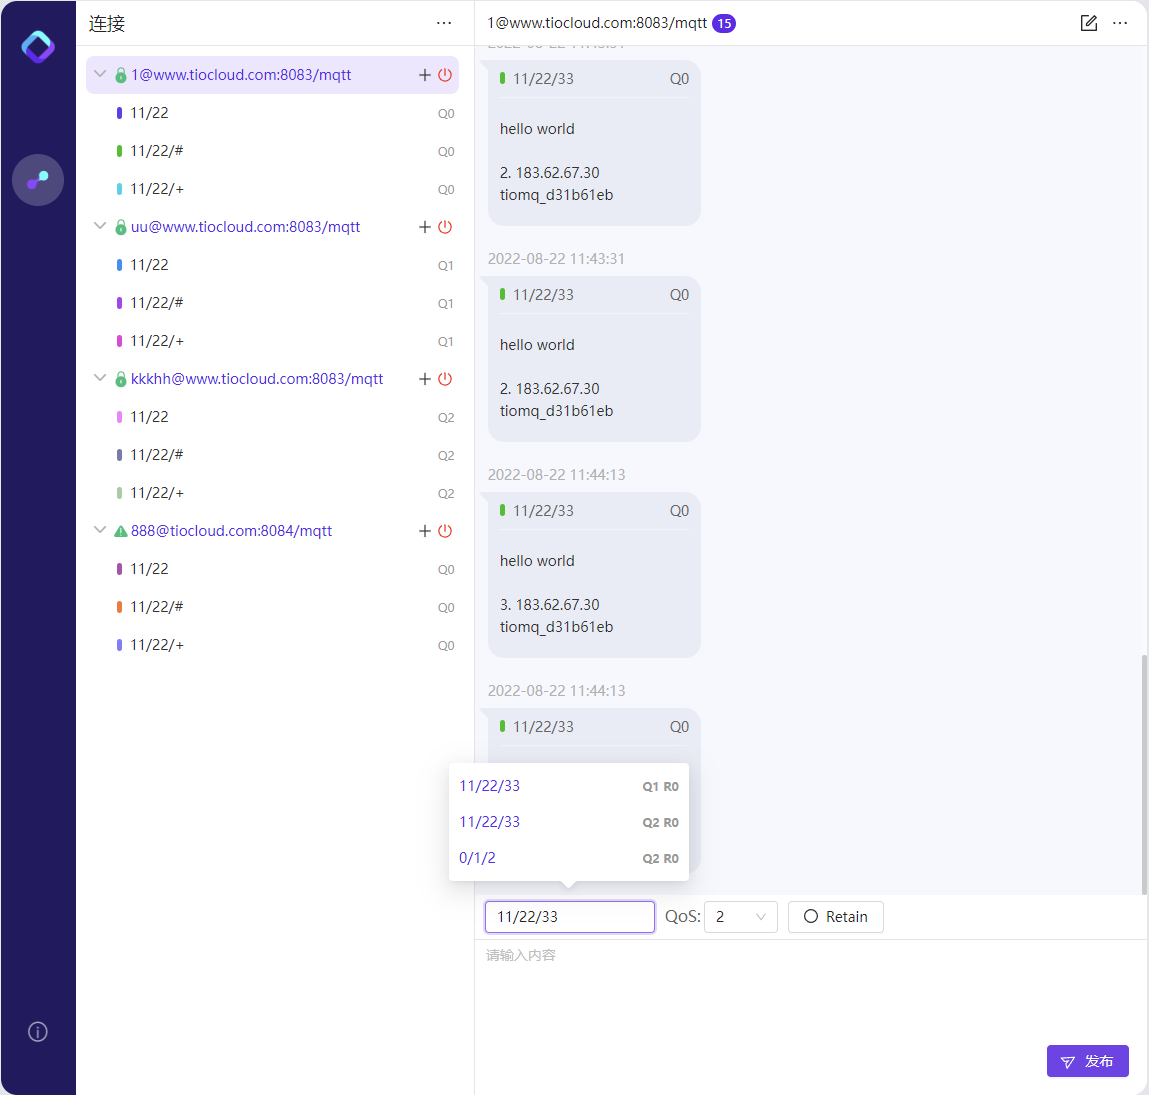Add subscription to 1@www.tiocloud.com connection
Image resolution: width=1149 pixels, height=1095 pixels.
coord(424,75)
